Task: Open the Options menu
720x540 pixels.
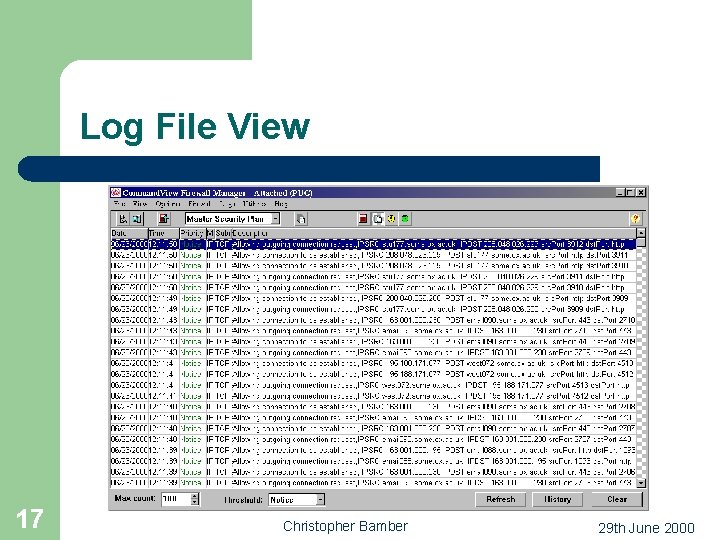Action: 168,203
